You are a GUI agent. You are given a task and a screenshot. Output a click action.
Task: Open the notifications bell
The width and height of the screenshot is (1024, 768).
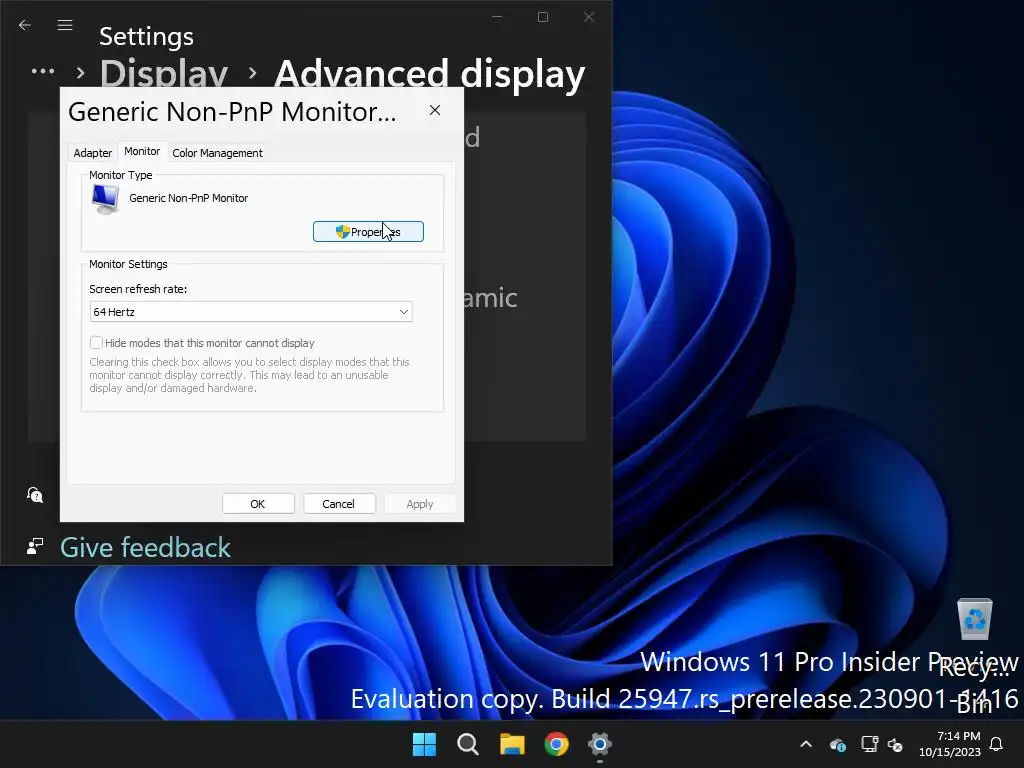[x=997, y=744]
